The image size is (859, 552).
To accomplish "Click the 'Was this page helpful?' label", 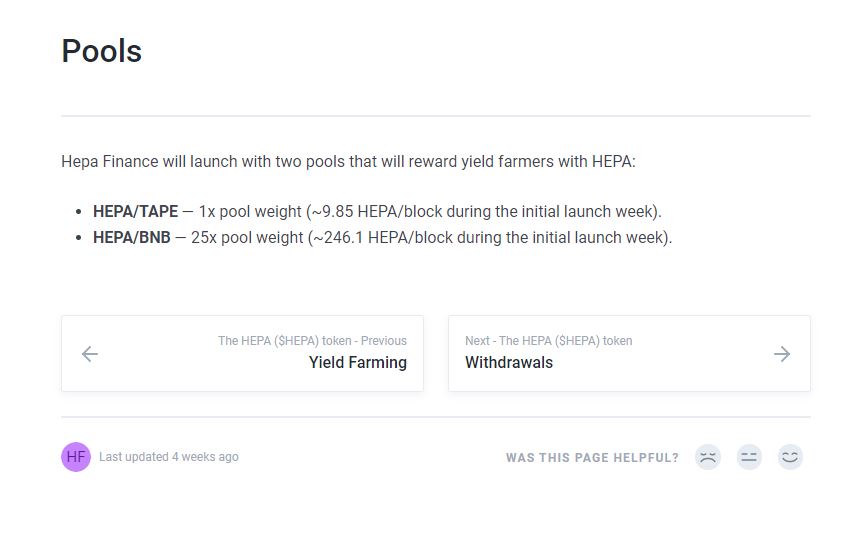I will pyautogui.click(x=592, y=458).
